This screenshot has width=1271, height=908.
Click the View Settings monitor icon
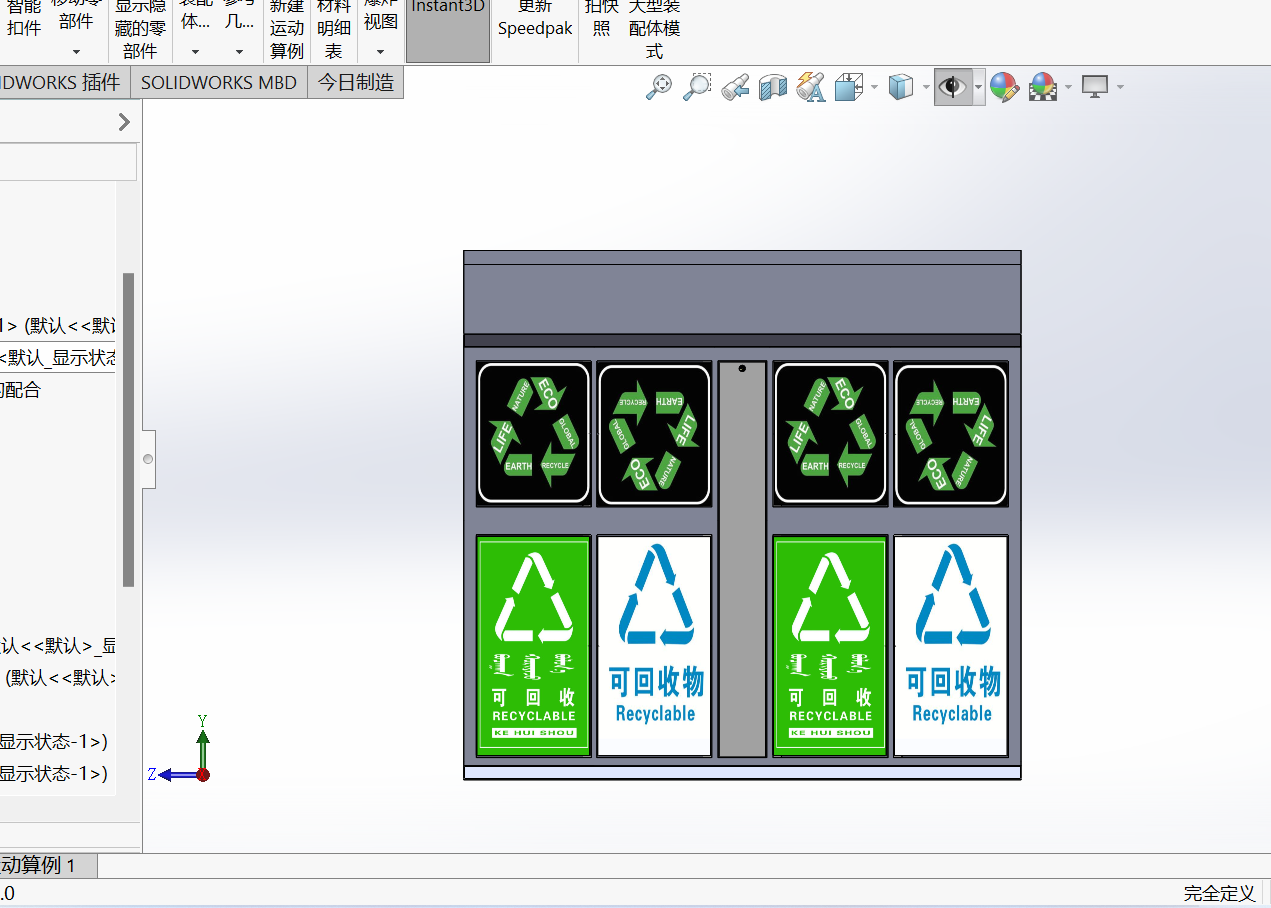[x=1096, y=87]
